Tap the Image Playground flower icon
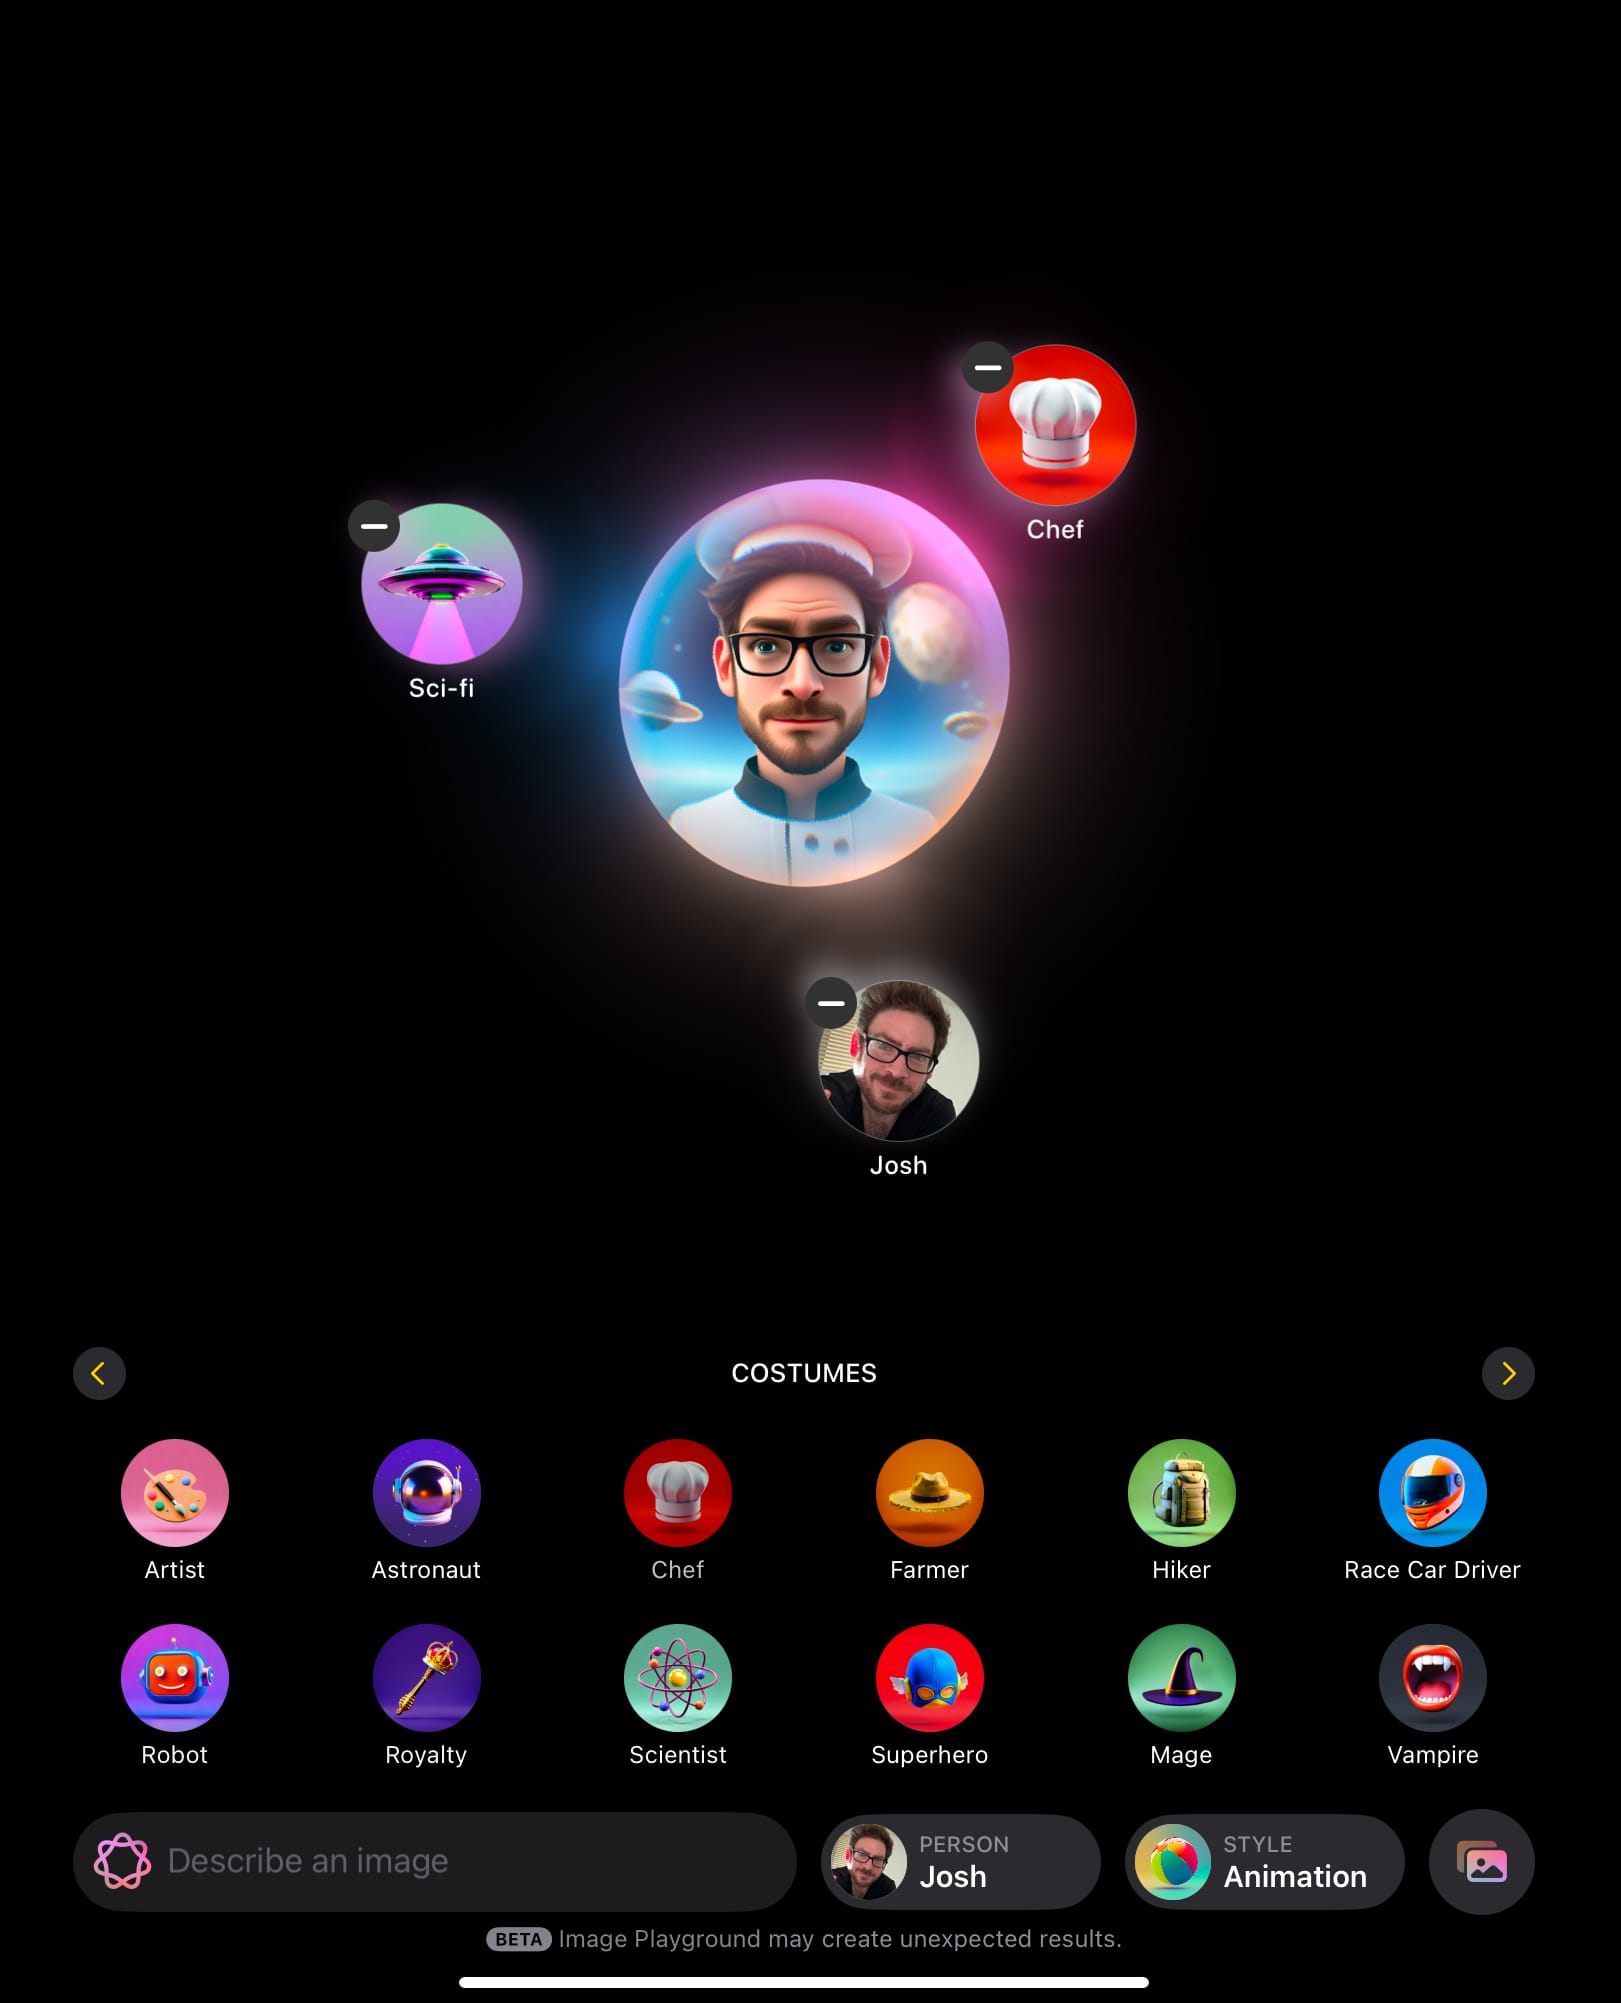Image resolution: width=1621 pixels, height=2003 pixels. pyautogui.click(x=123, y=1861)
